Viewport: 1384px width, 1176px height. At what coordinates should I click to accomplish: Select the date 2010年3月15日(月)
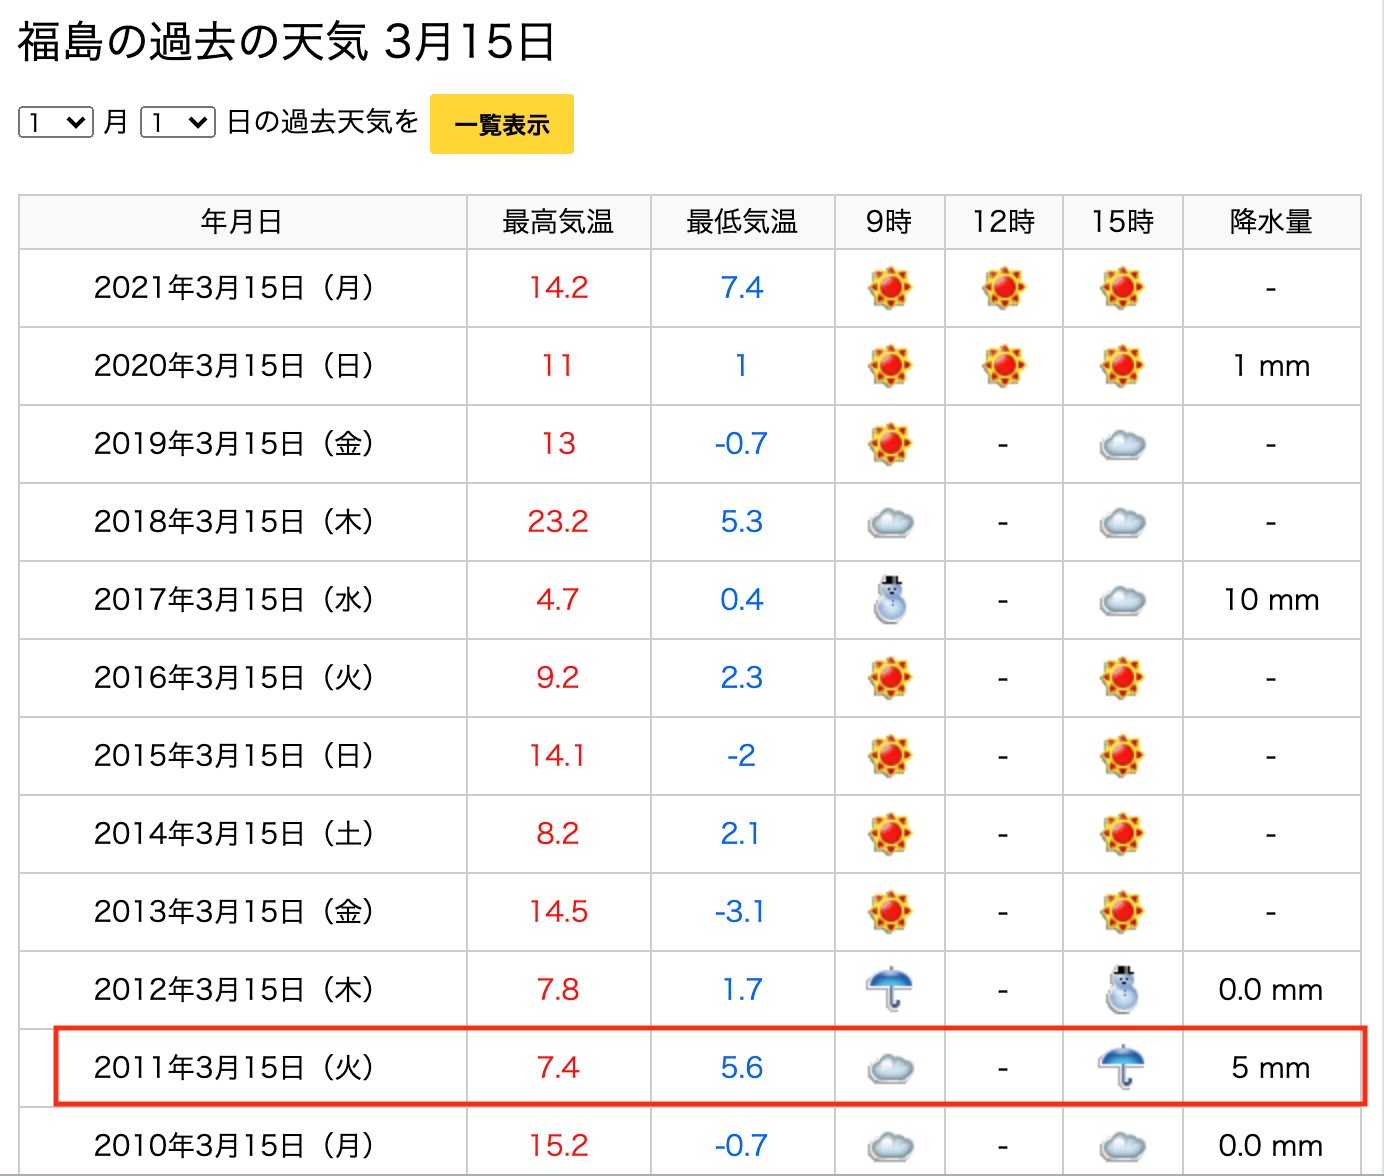click(x=236, y=1146)
